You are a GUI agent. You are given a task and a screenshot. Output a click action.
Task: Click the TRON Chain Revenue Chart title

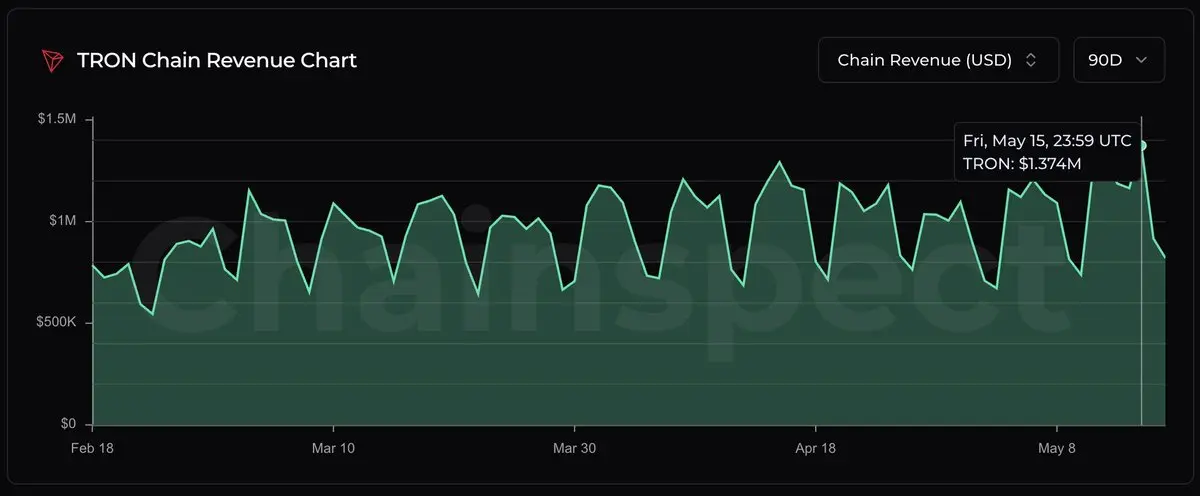pos(217,60)
